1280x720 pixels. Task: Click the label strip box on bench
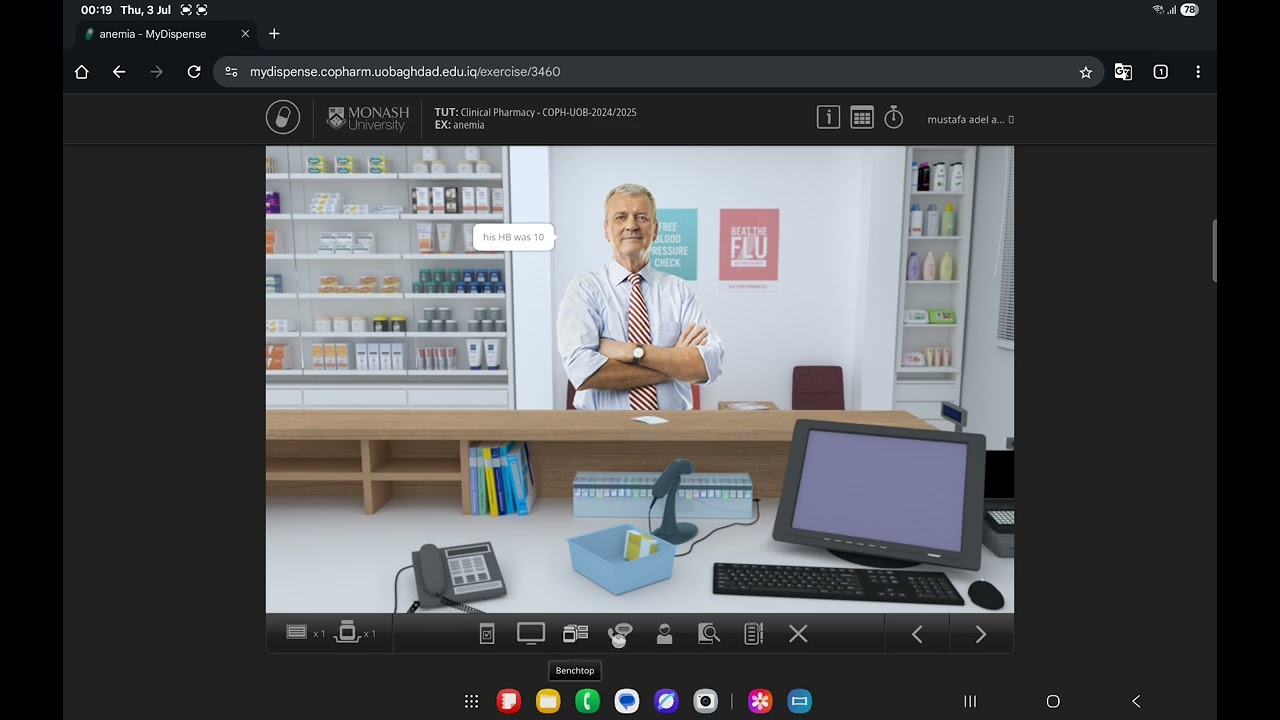coord(660,495)
